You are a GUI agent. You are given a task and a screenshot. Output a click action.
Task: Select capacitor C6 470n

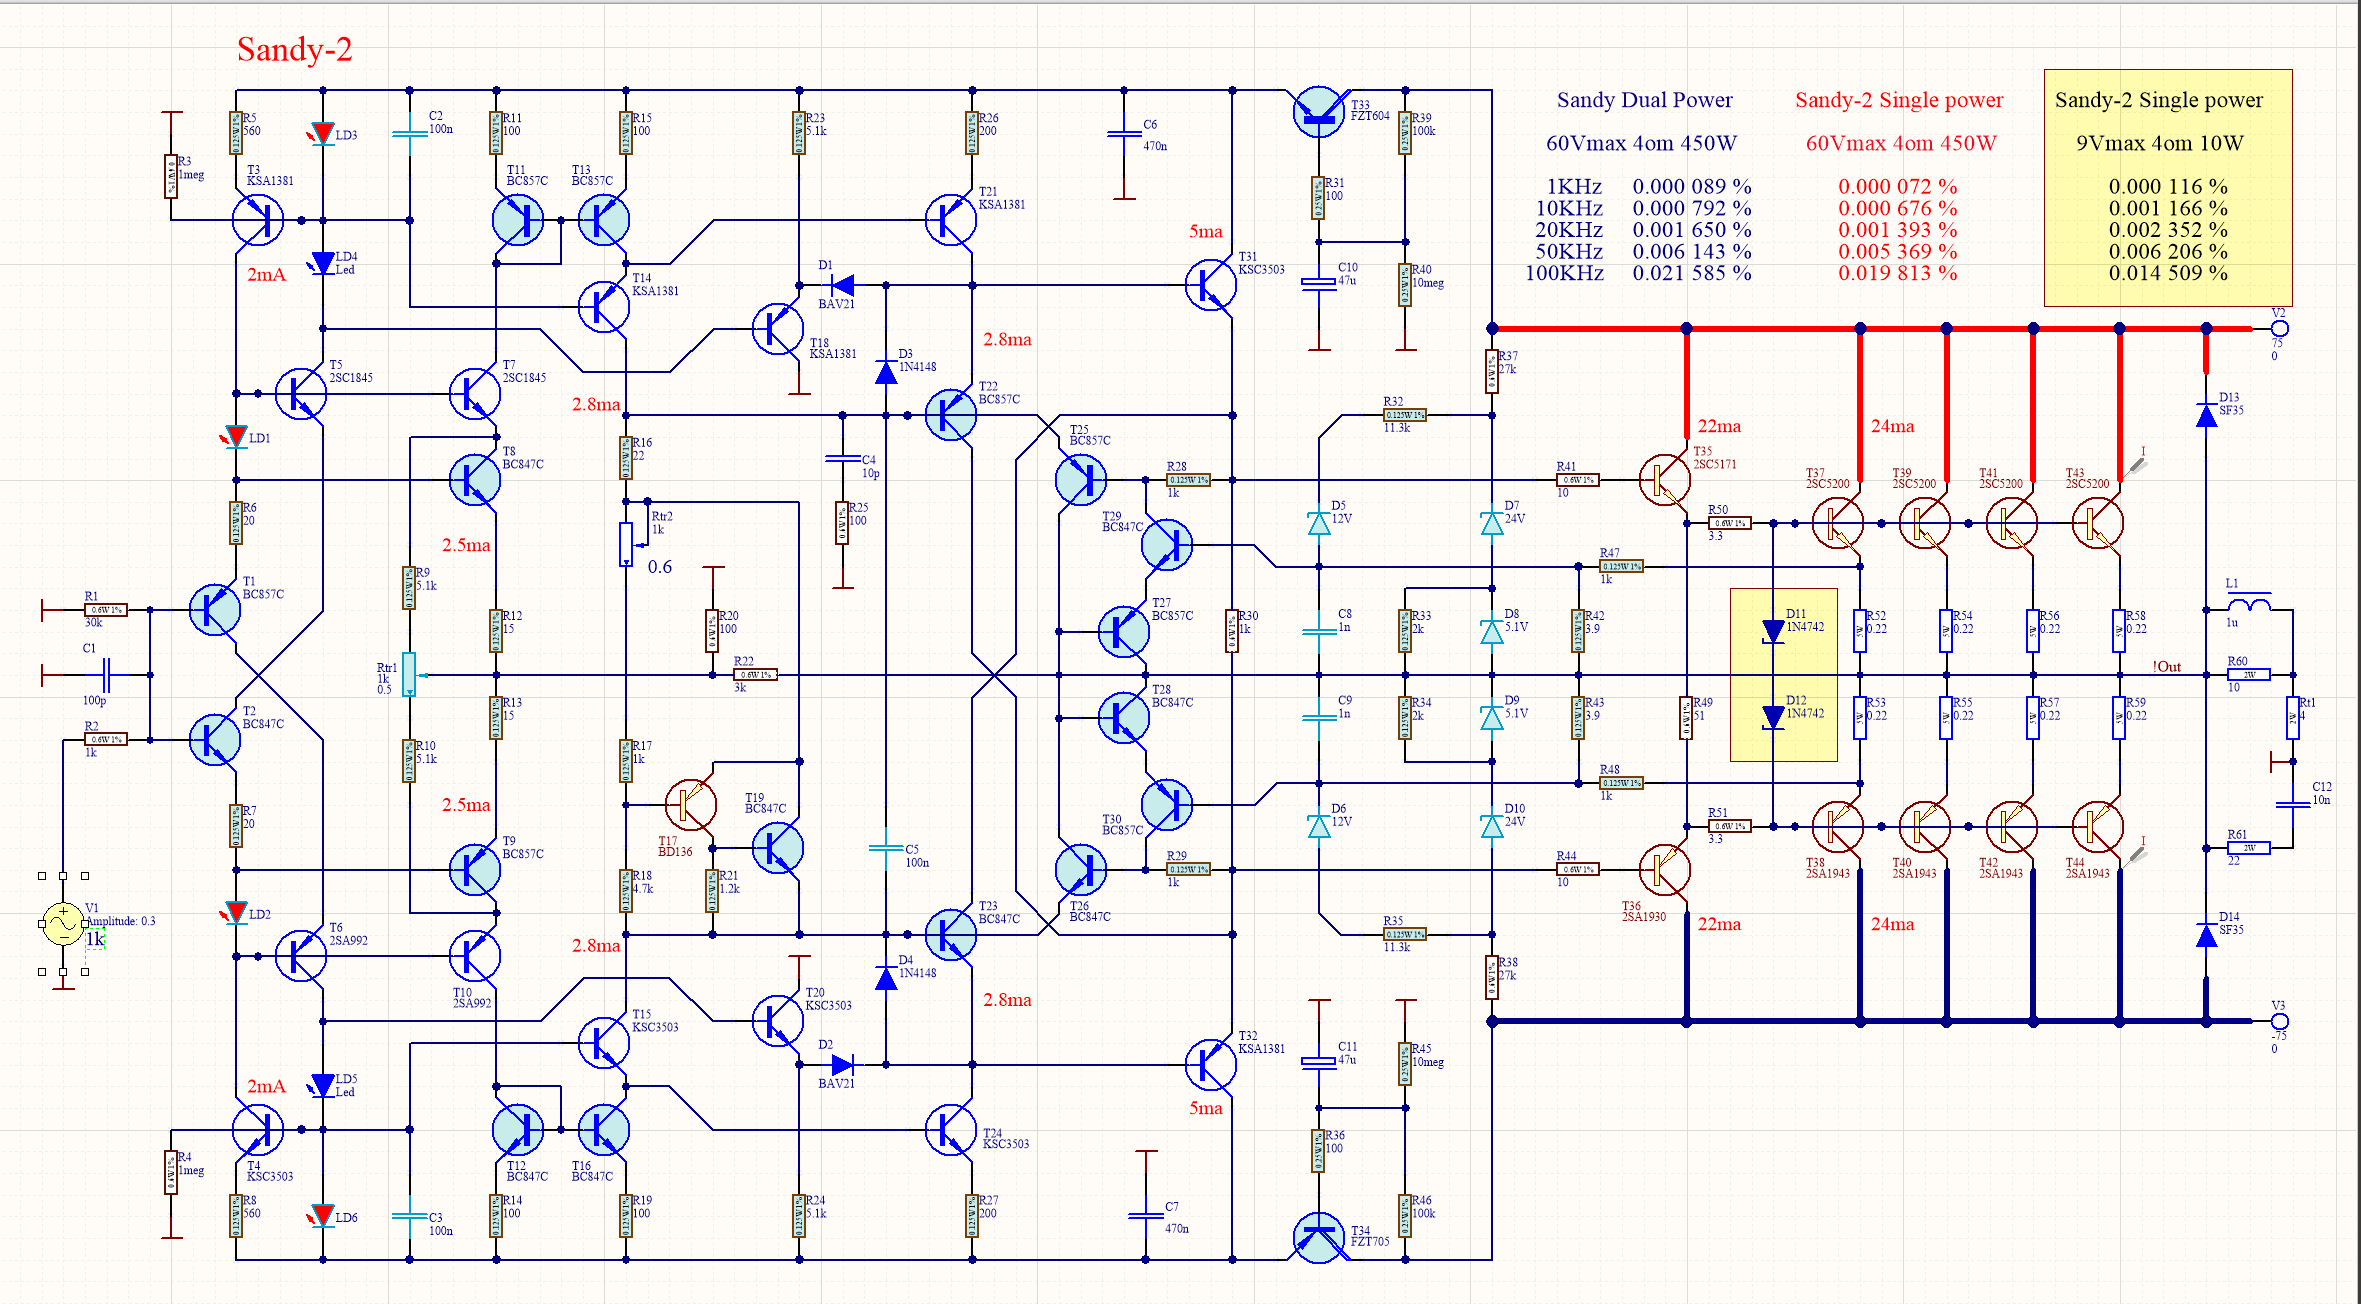pyautogui.click(x=1124, y=134)
